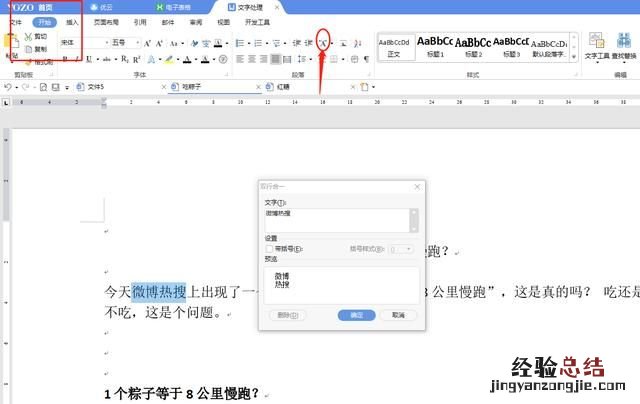Click the Undo arrow in quick toolbar
The width and height of the screenshot is (640, 404).
pos(7,87)
